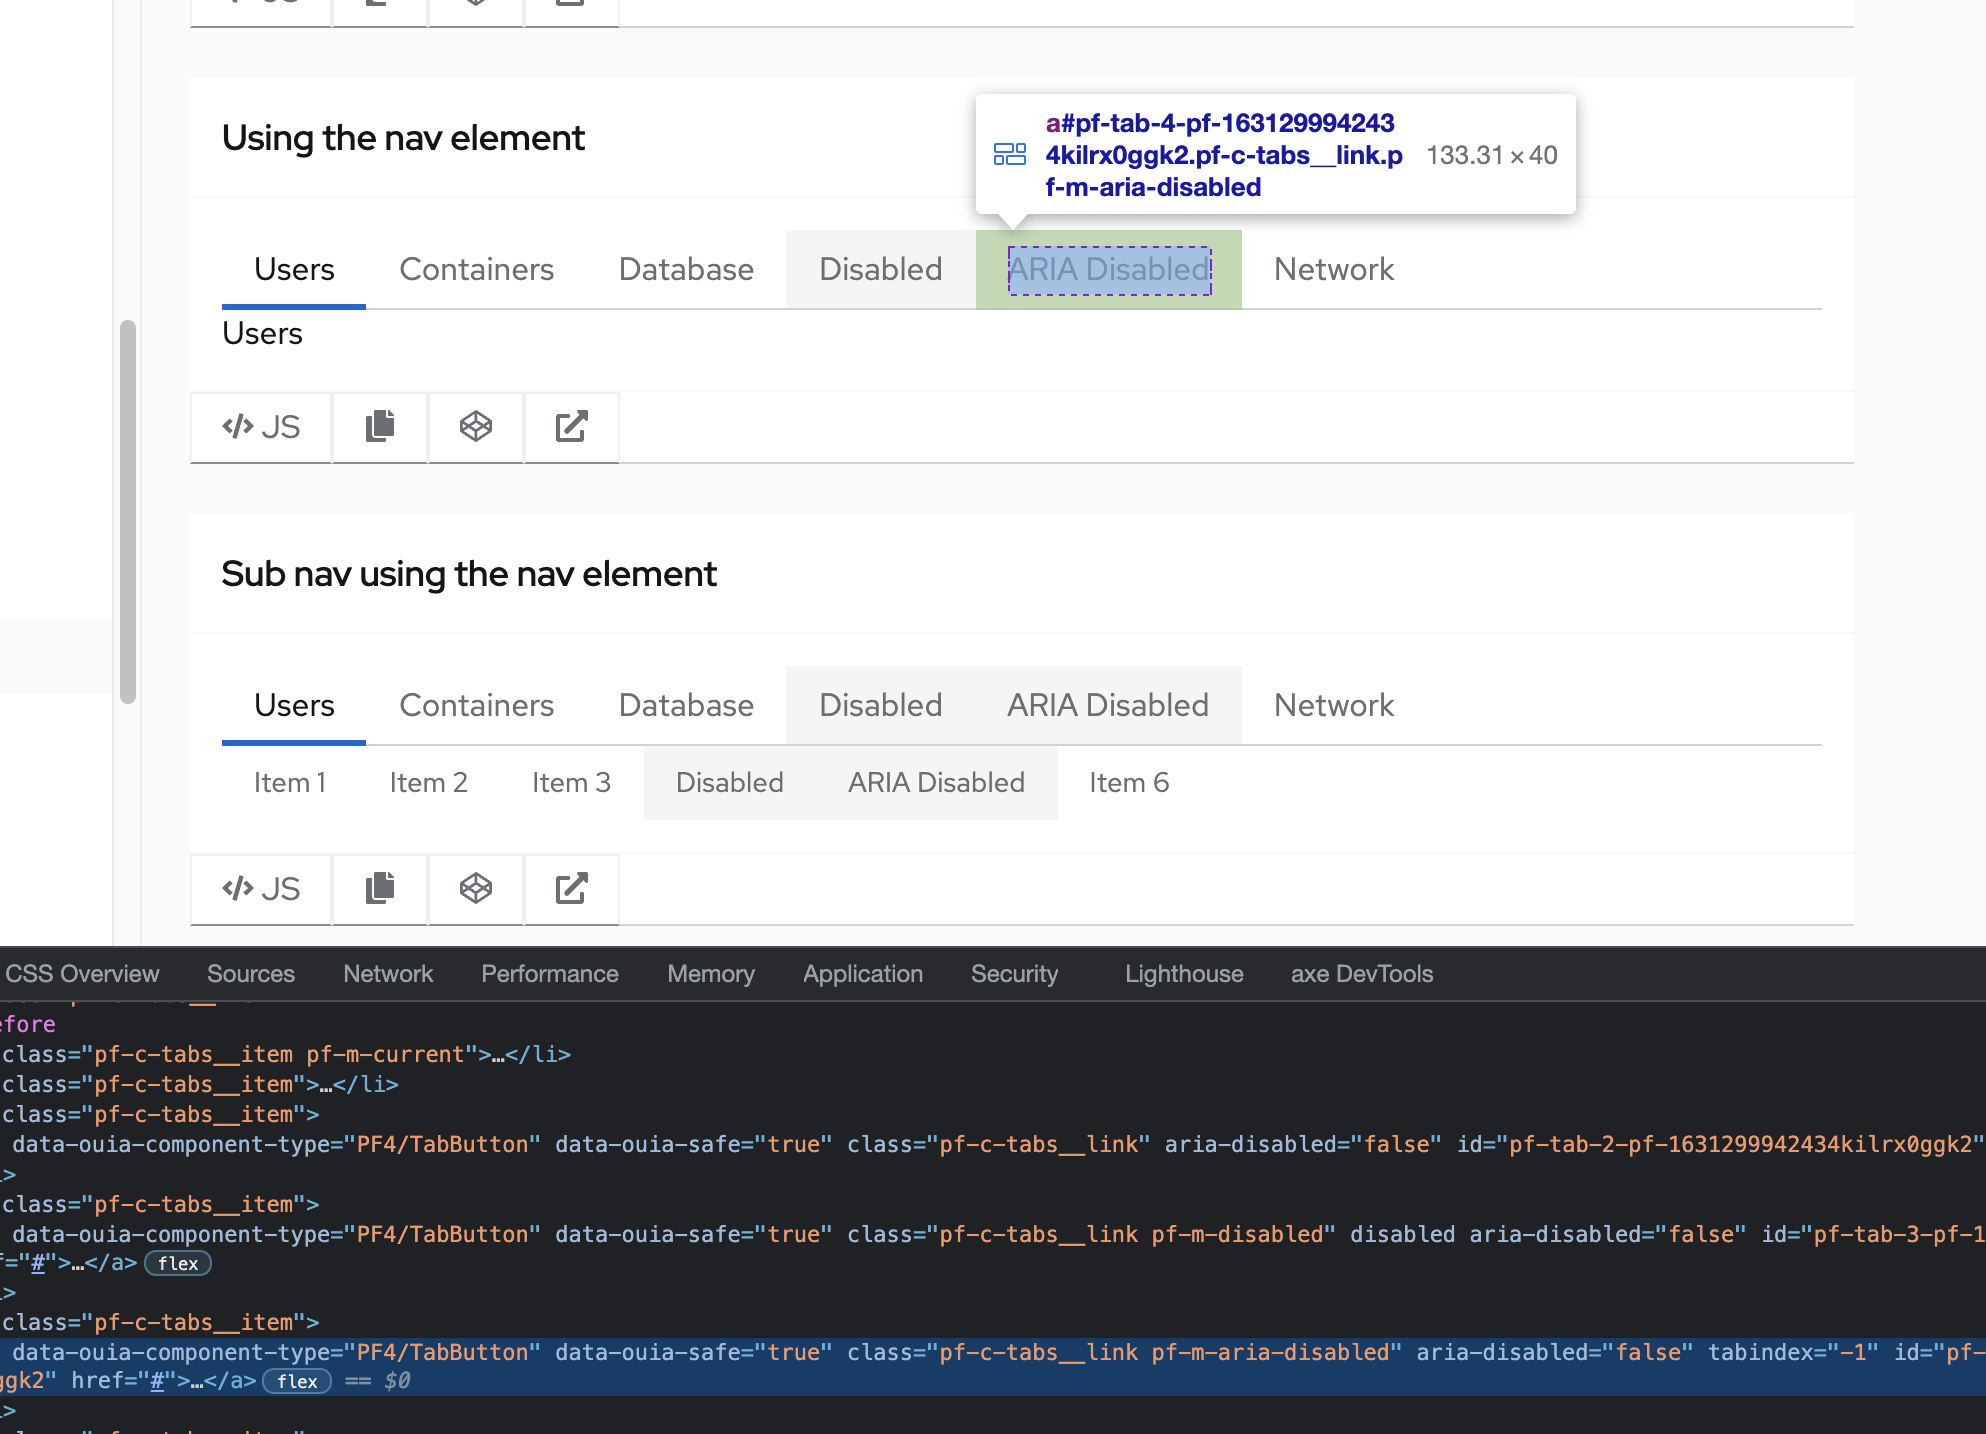
Task: Select the Containers tab in the nav element example
Action: tap(476, 270)
